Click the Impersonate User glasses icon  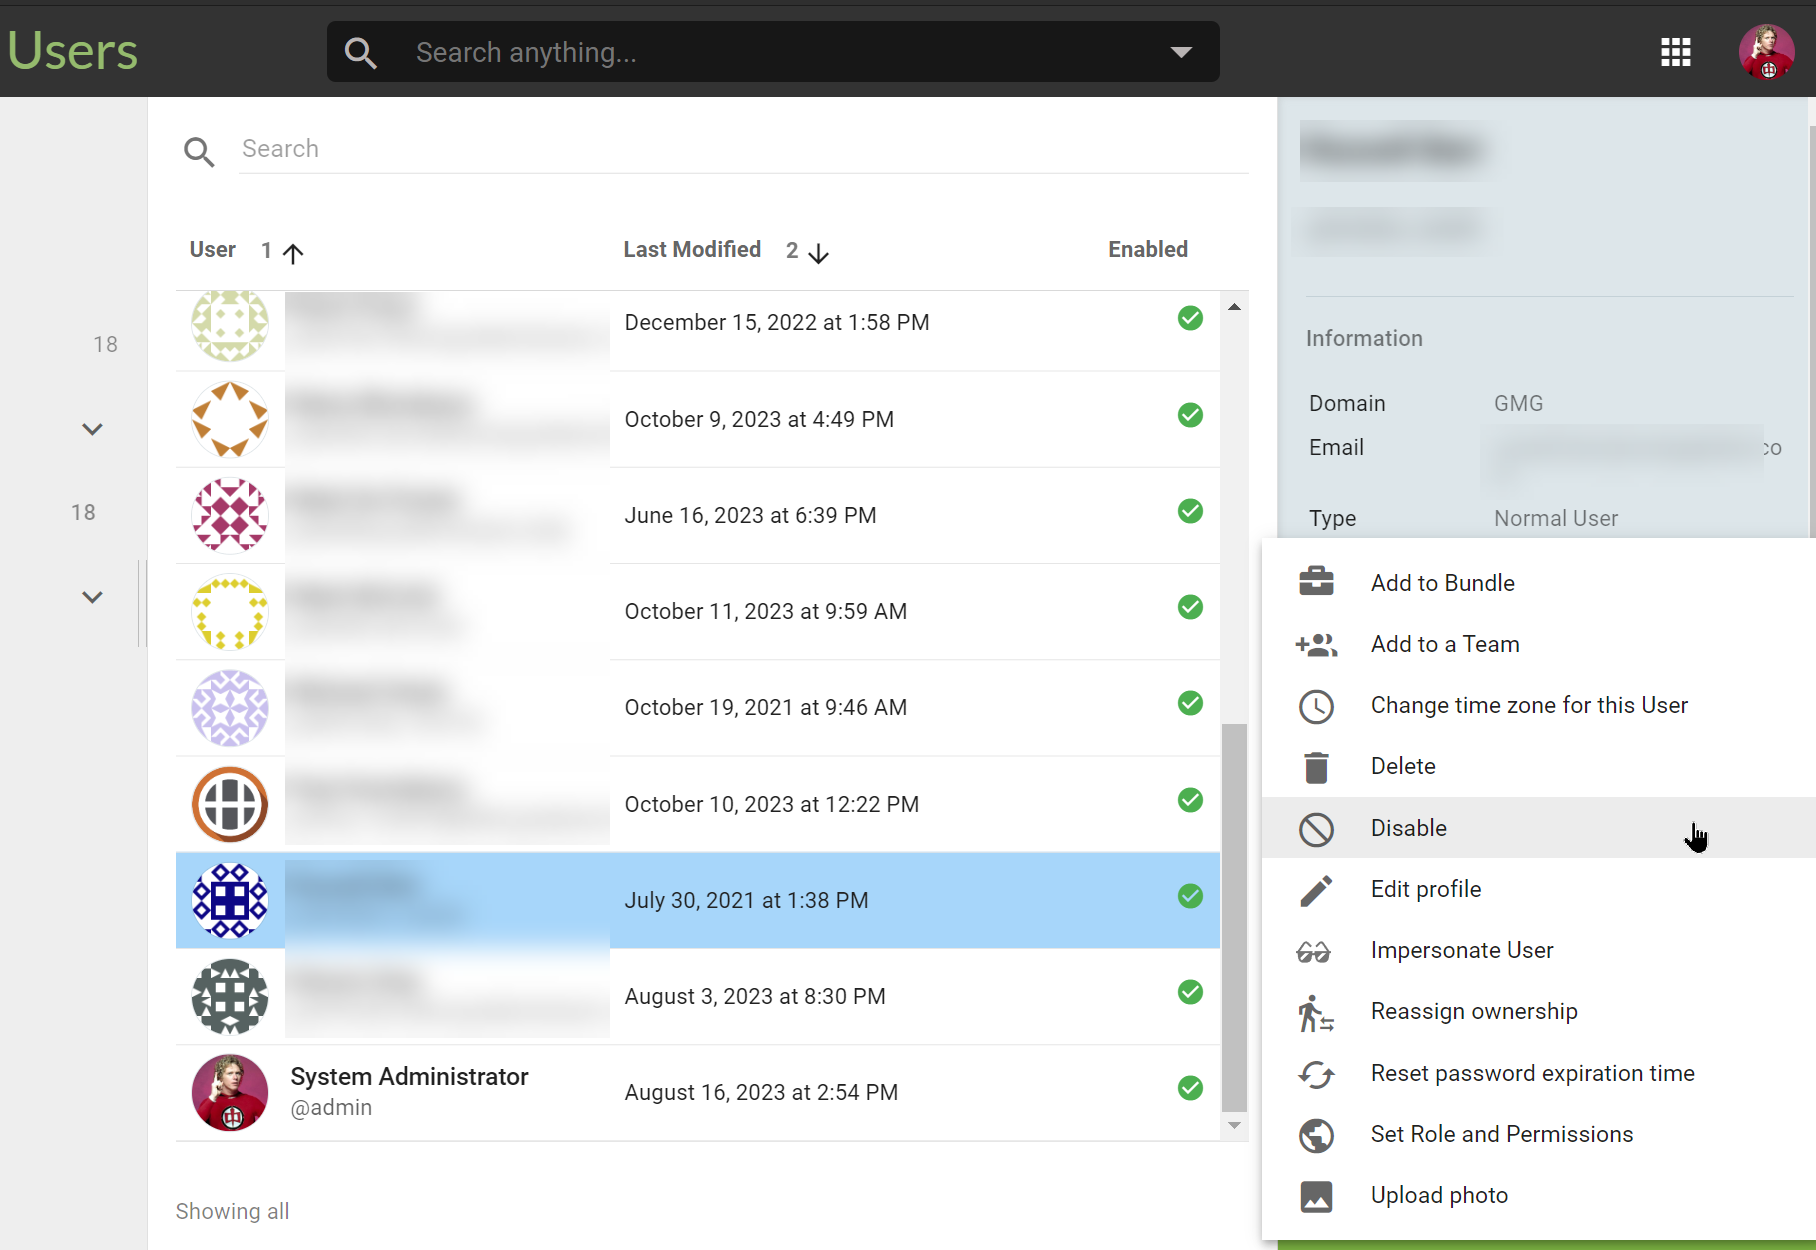coord(1313,952)
